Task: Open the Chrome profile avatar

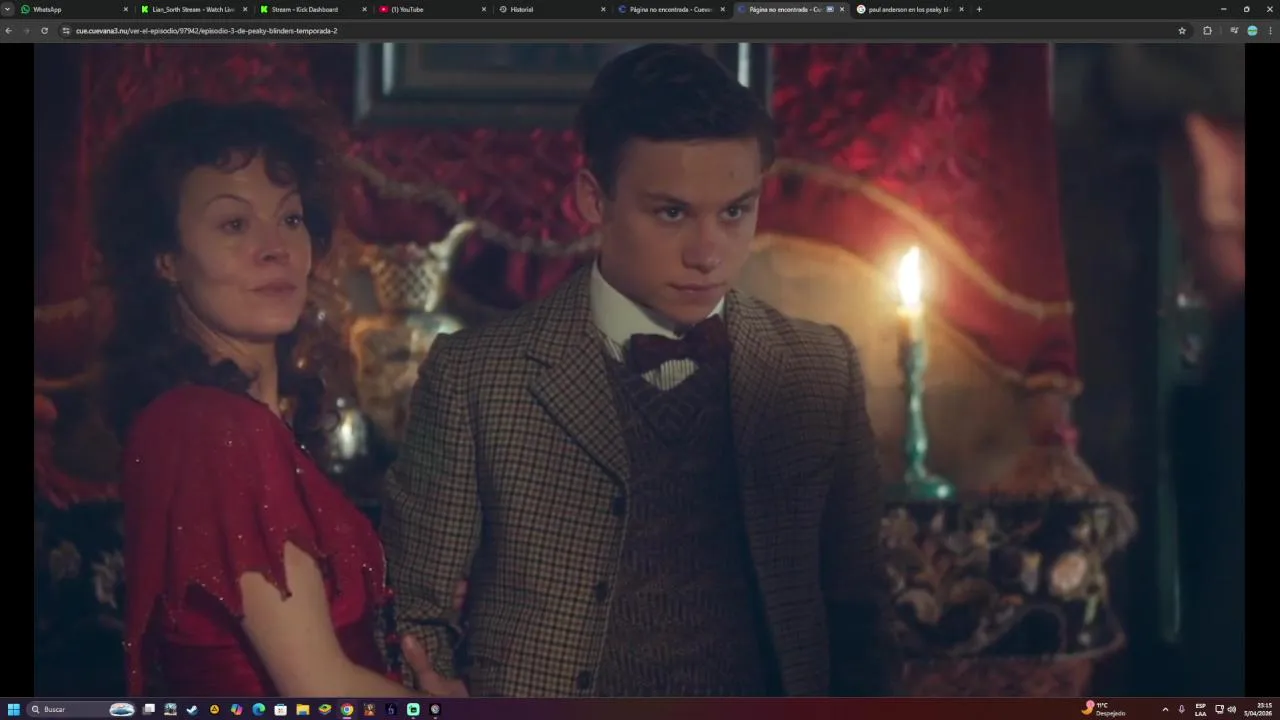Action: 1252,31
